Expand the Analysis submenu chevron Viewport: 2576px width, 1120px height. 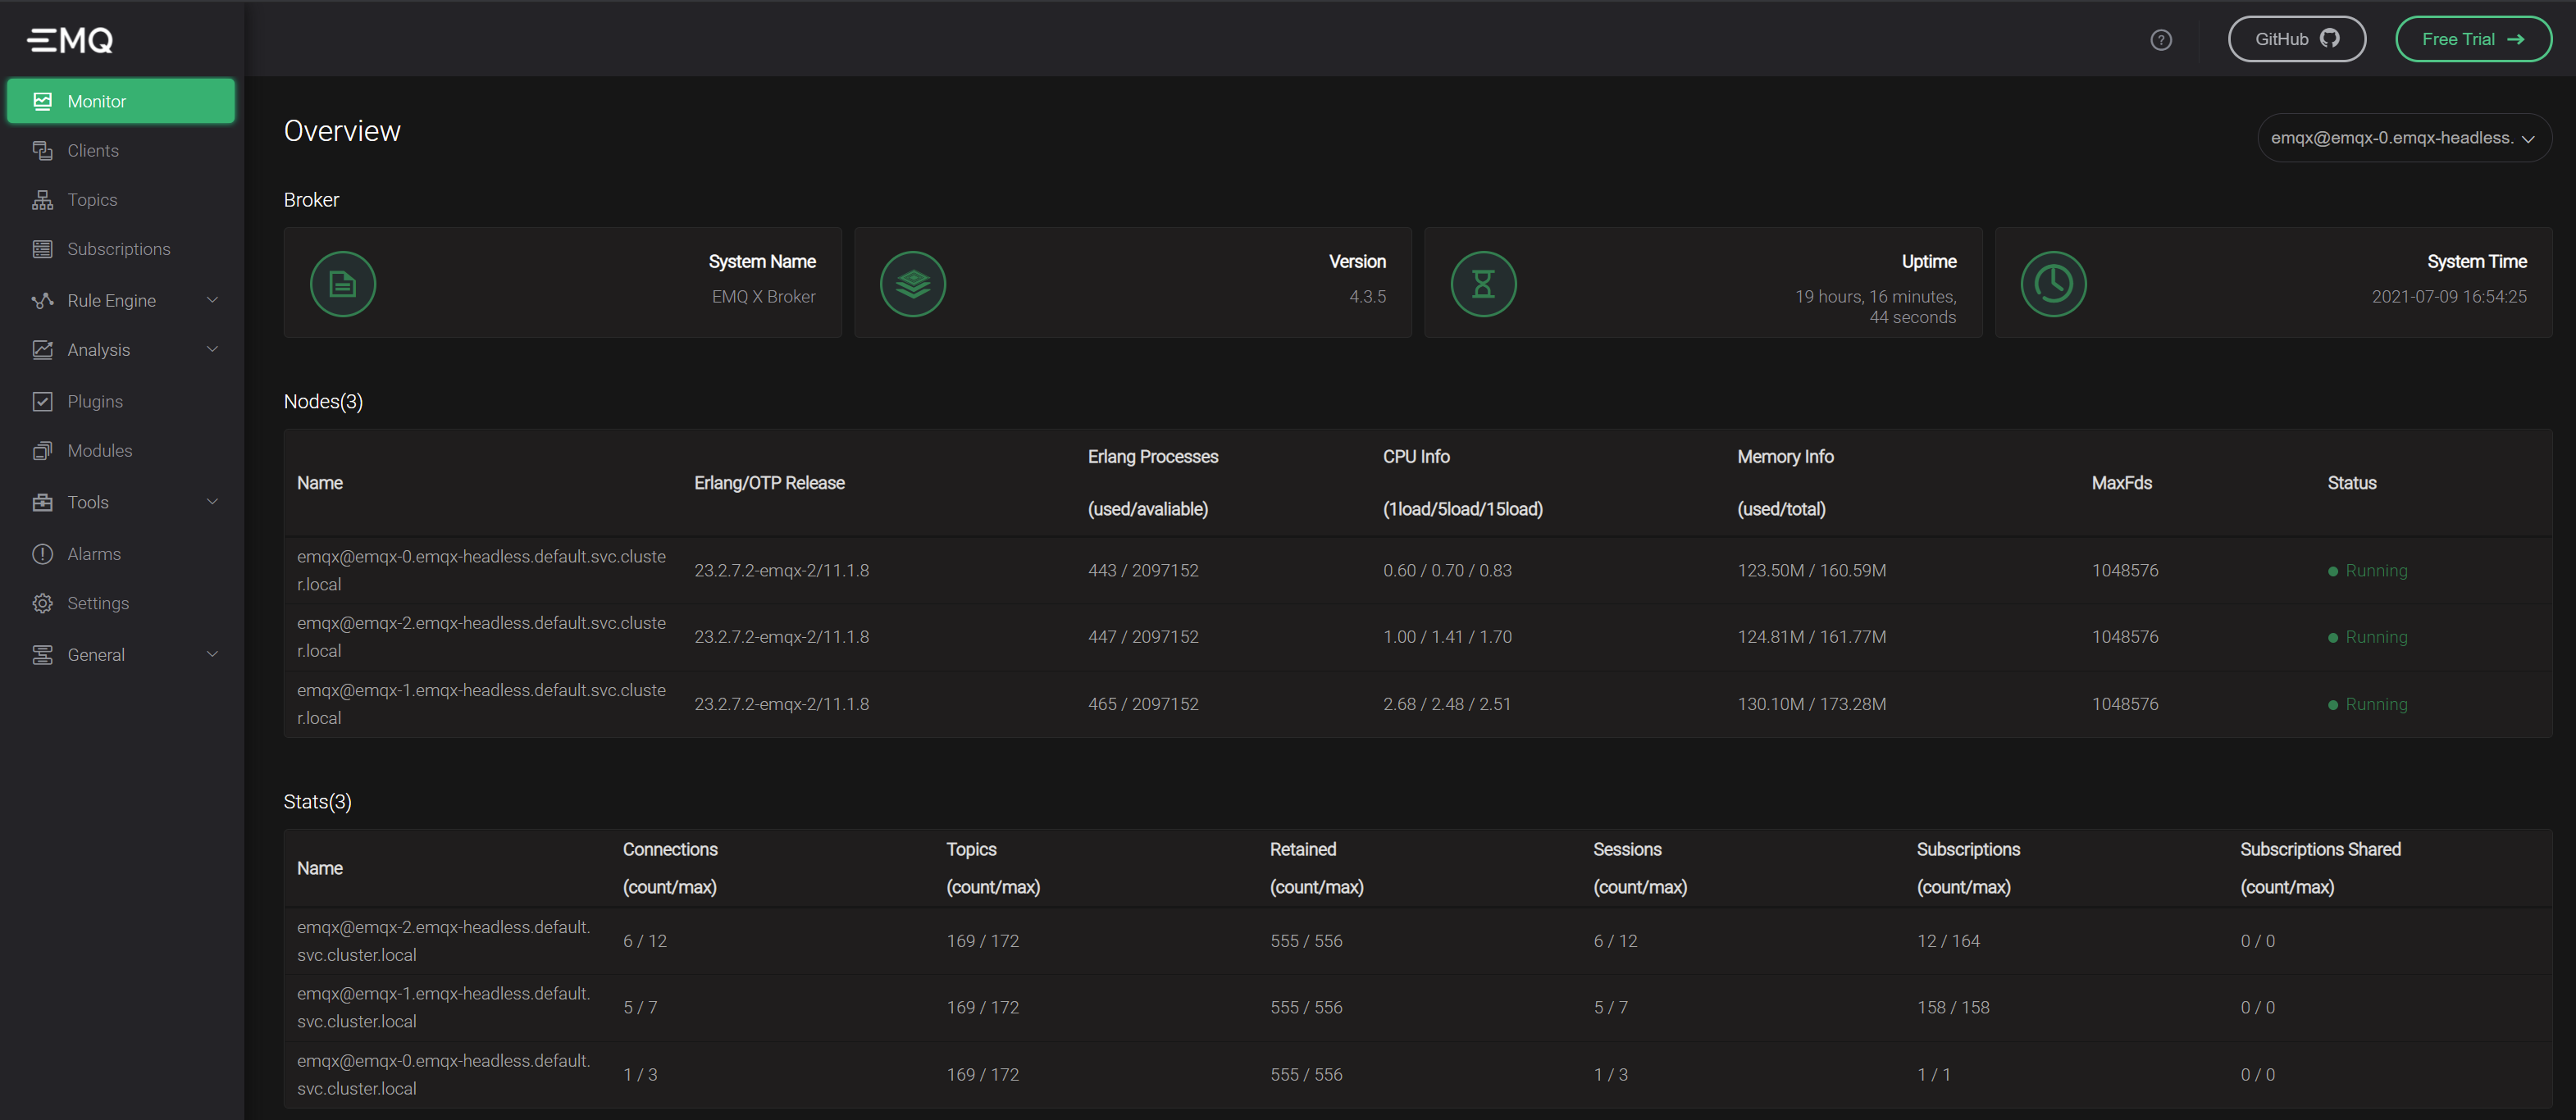(212, 349)
